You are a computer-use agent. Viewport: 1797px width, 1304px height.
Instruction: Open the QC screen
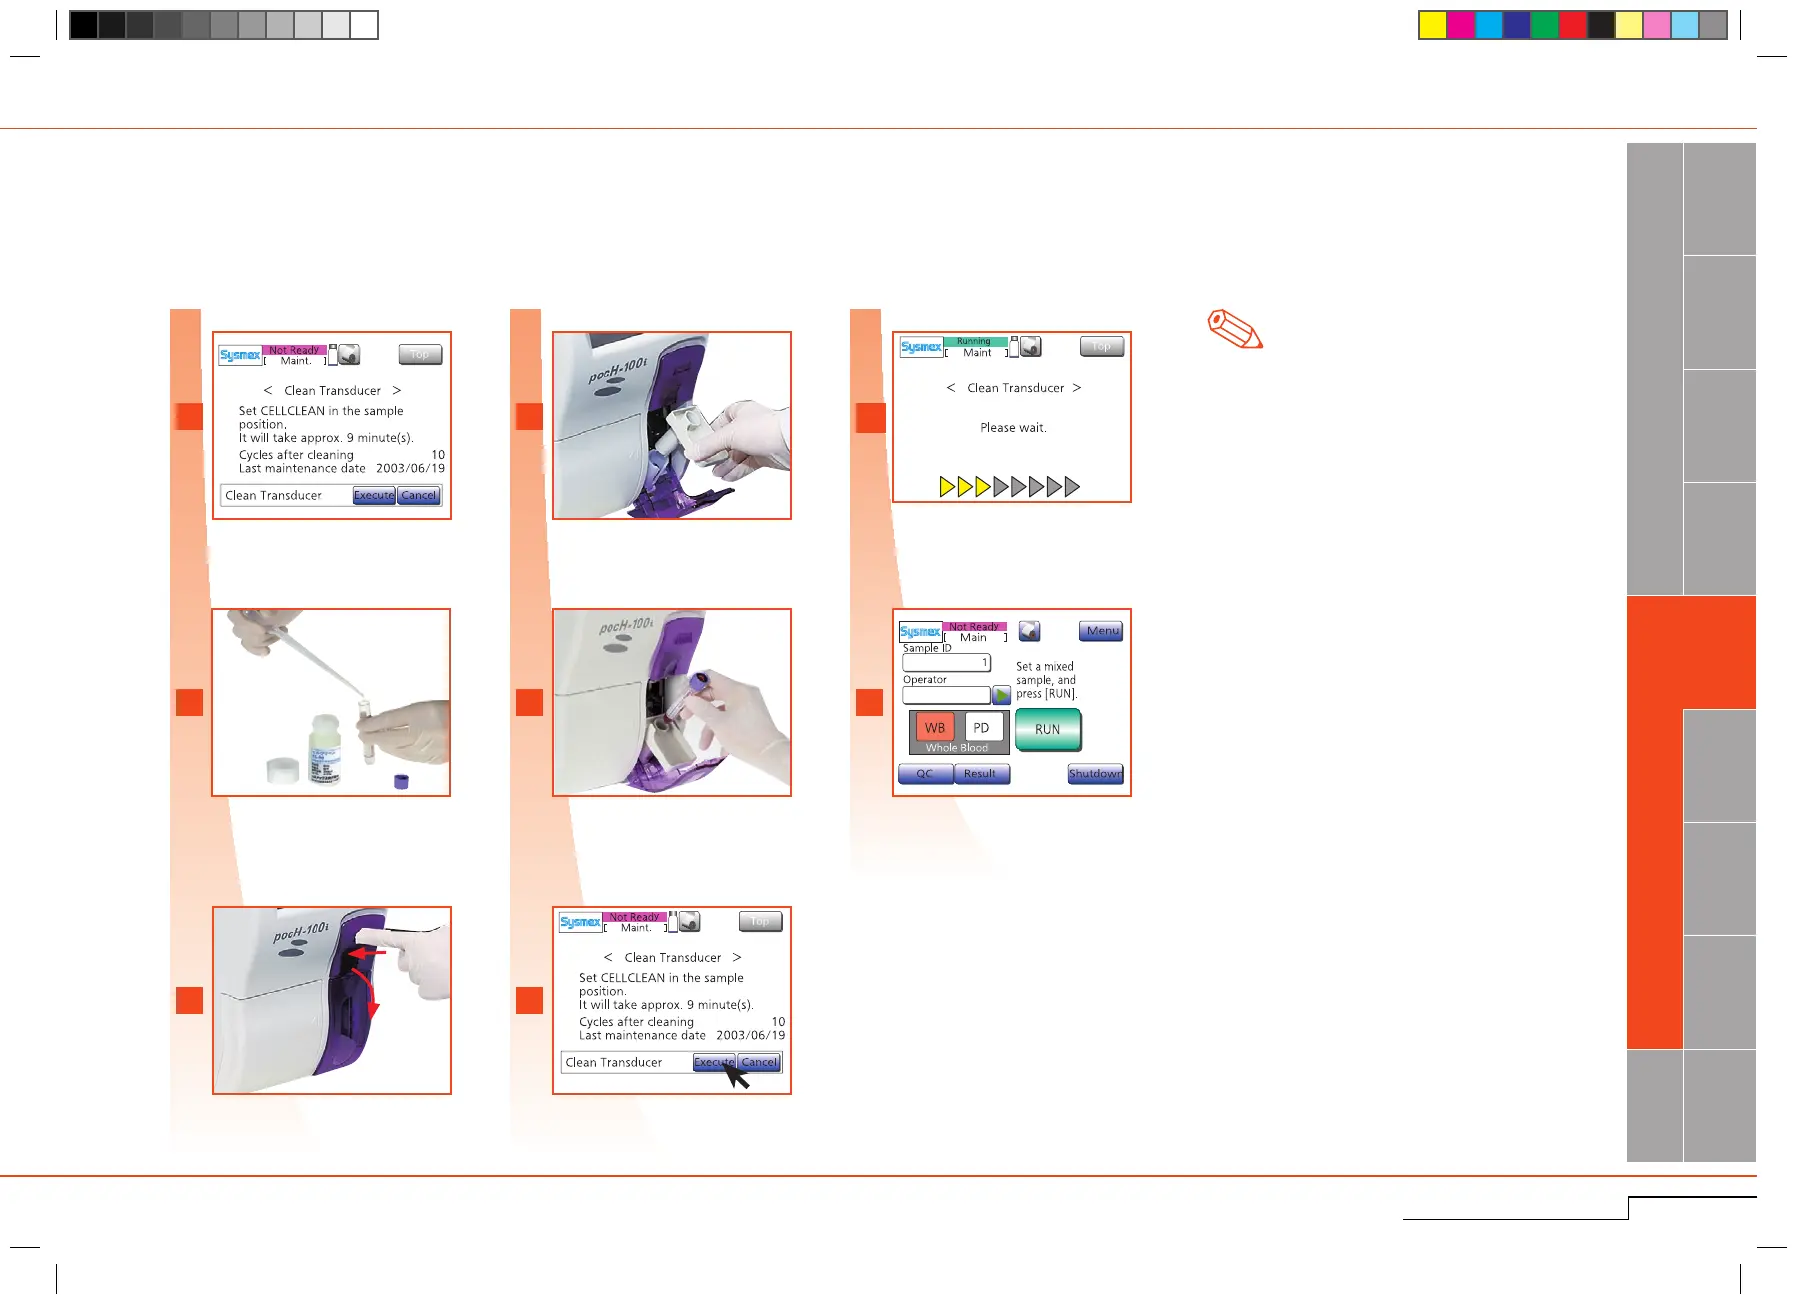click(925, 773)
